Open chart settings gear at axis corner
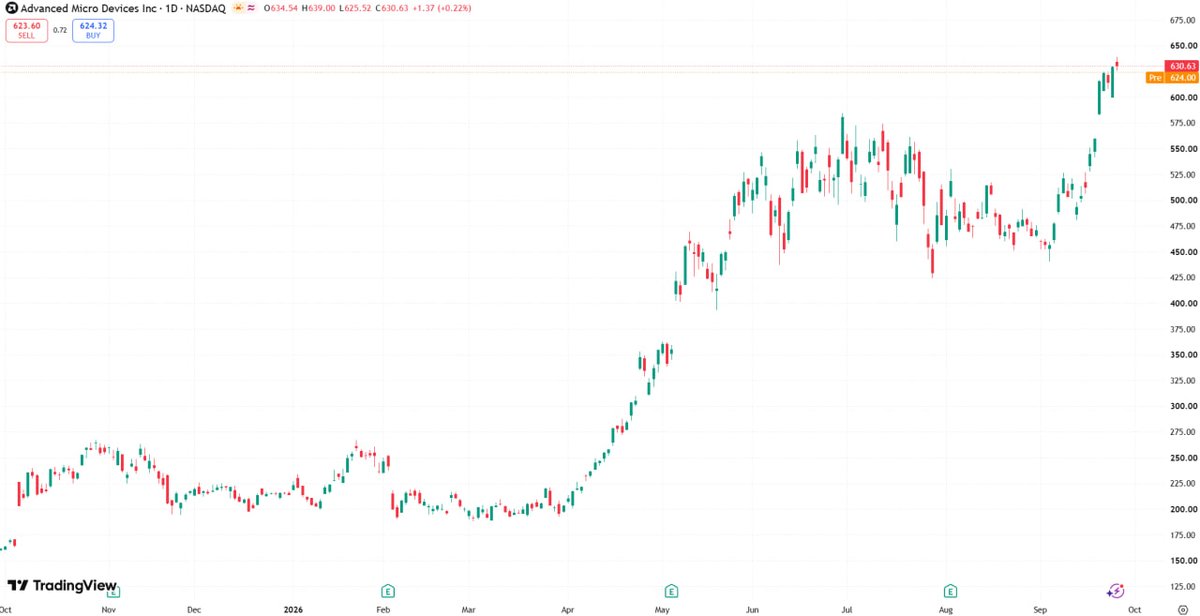Viewport: 1200px width, 616px height. pyautogui.click(x=1182, y=609)
